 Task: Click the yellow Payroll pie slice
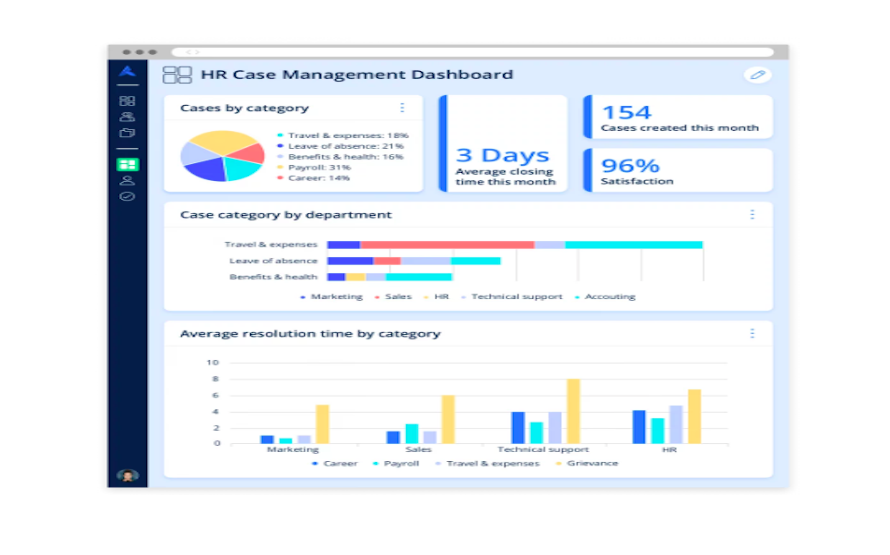click(x=221, y=142)
